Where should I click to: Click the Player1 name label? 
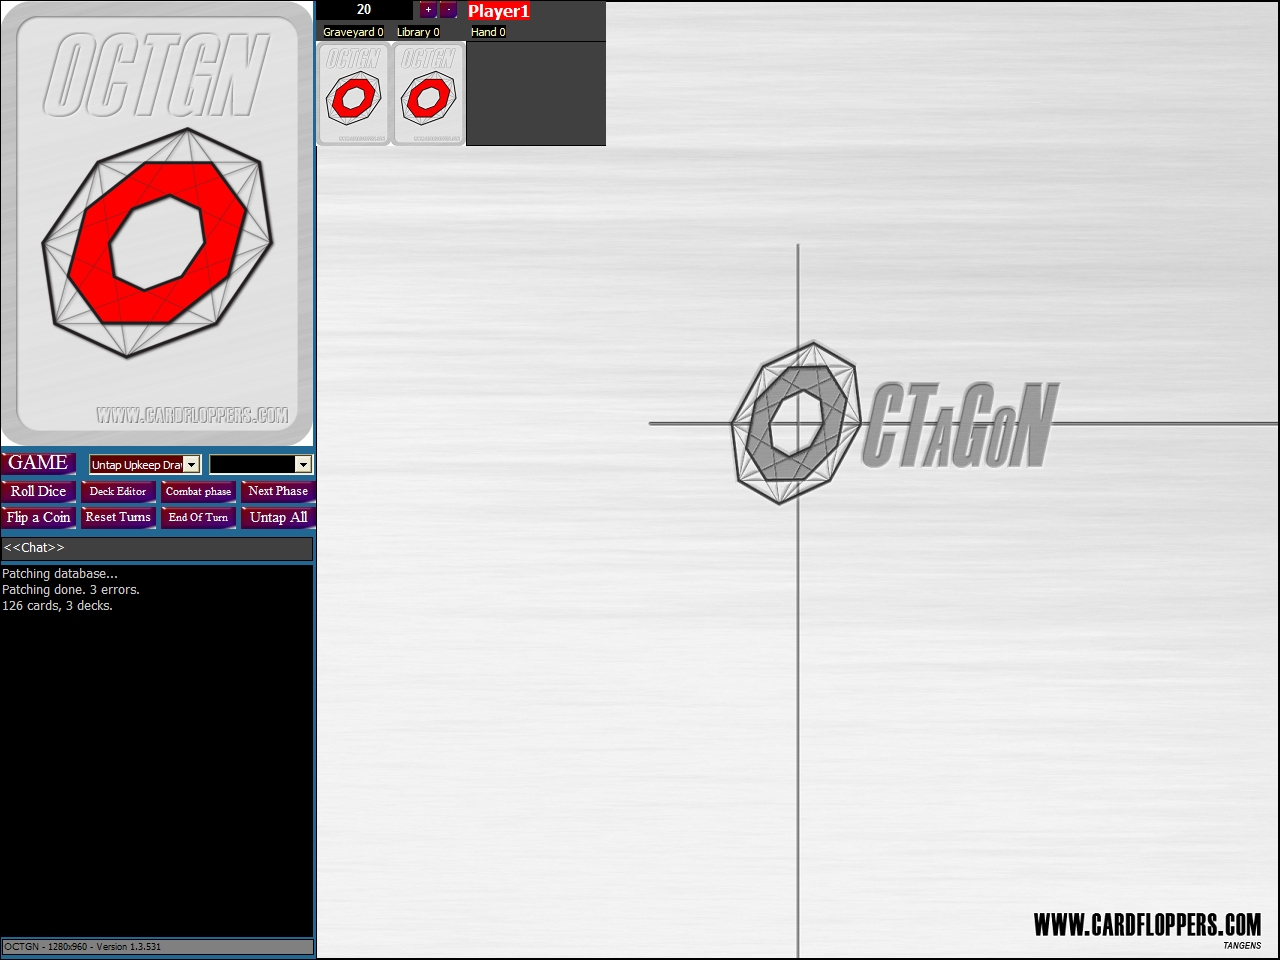point(498,11)
